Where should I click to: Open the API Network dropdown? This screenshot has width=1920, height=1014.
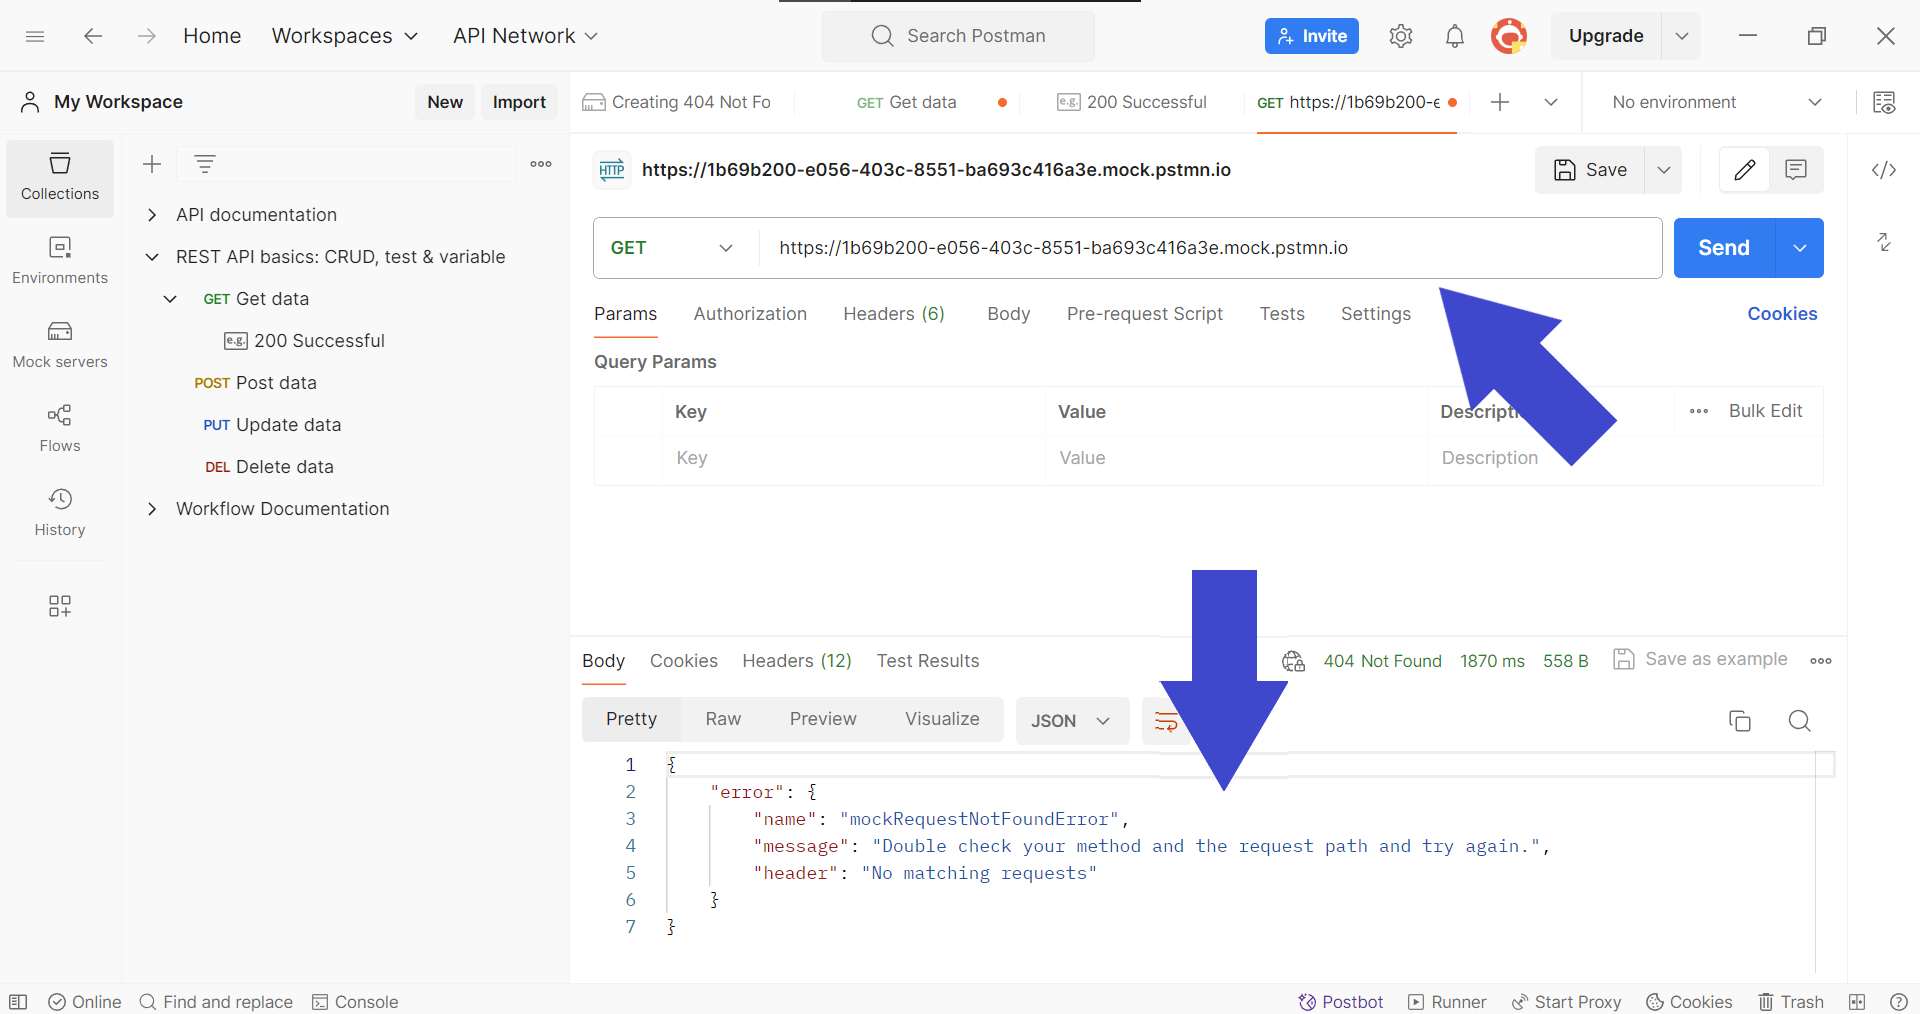click(x=525, y=36)
